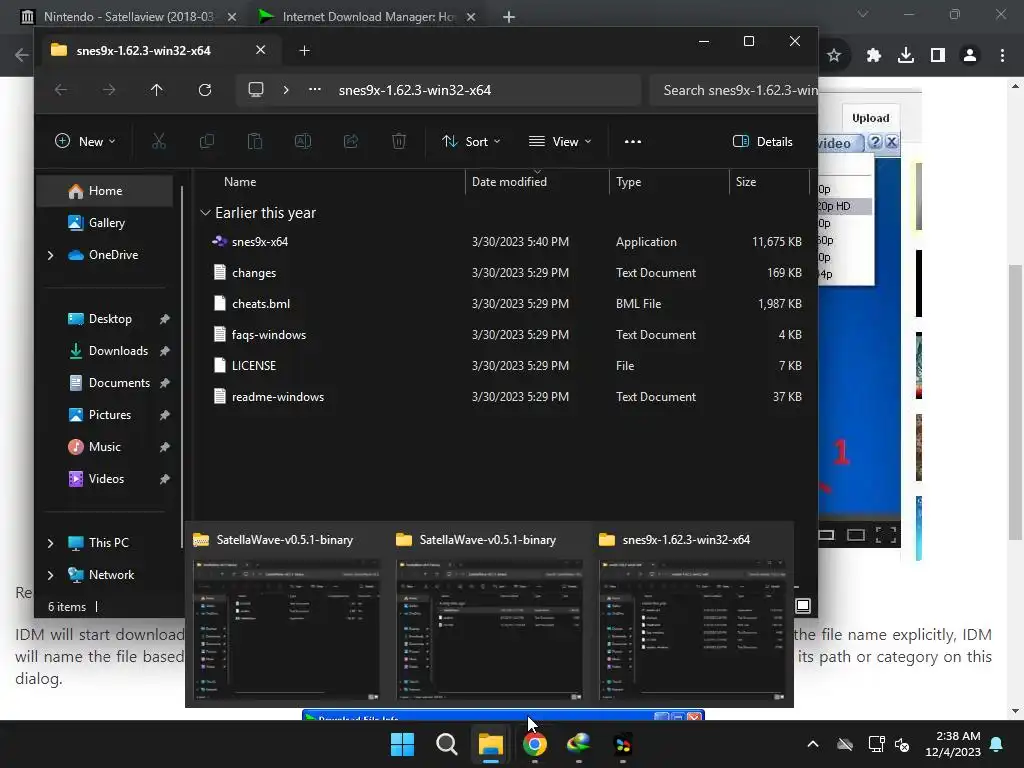The image size is (1024, 768).
Task: Click the Paste icon in Explorer toolbar
Action: point(255,141)
